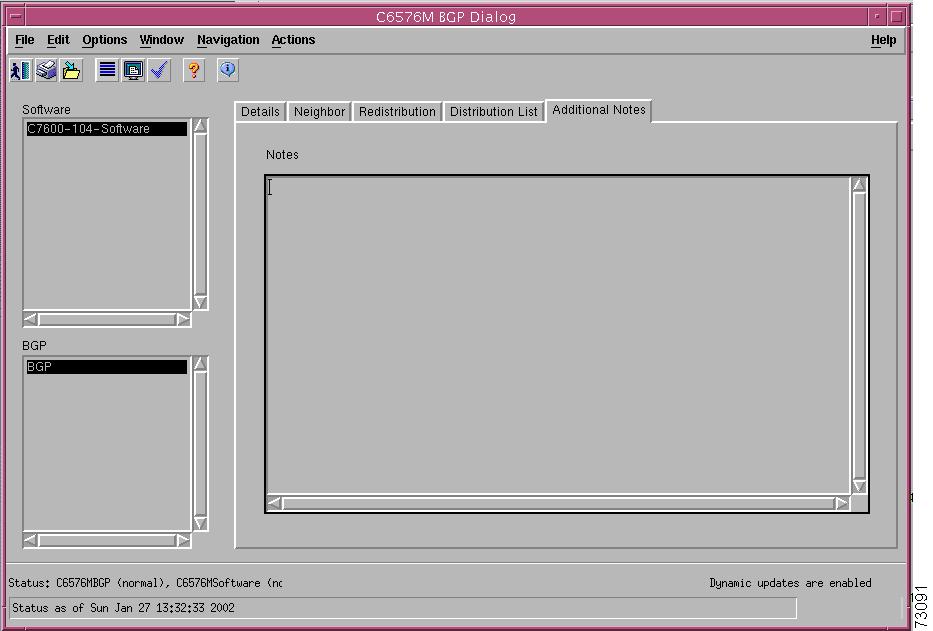Click Notes area scroll up arrow
The image size is (933, 631).
point(859,185)
